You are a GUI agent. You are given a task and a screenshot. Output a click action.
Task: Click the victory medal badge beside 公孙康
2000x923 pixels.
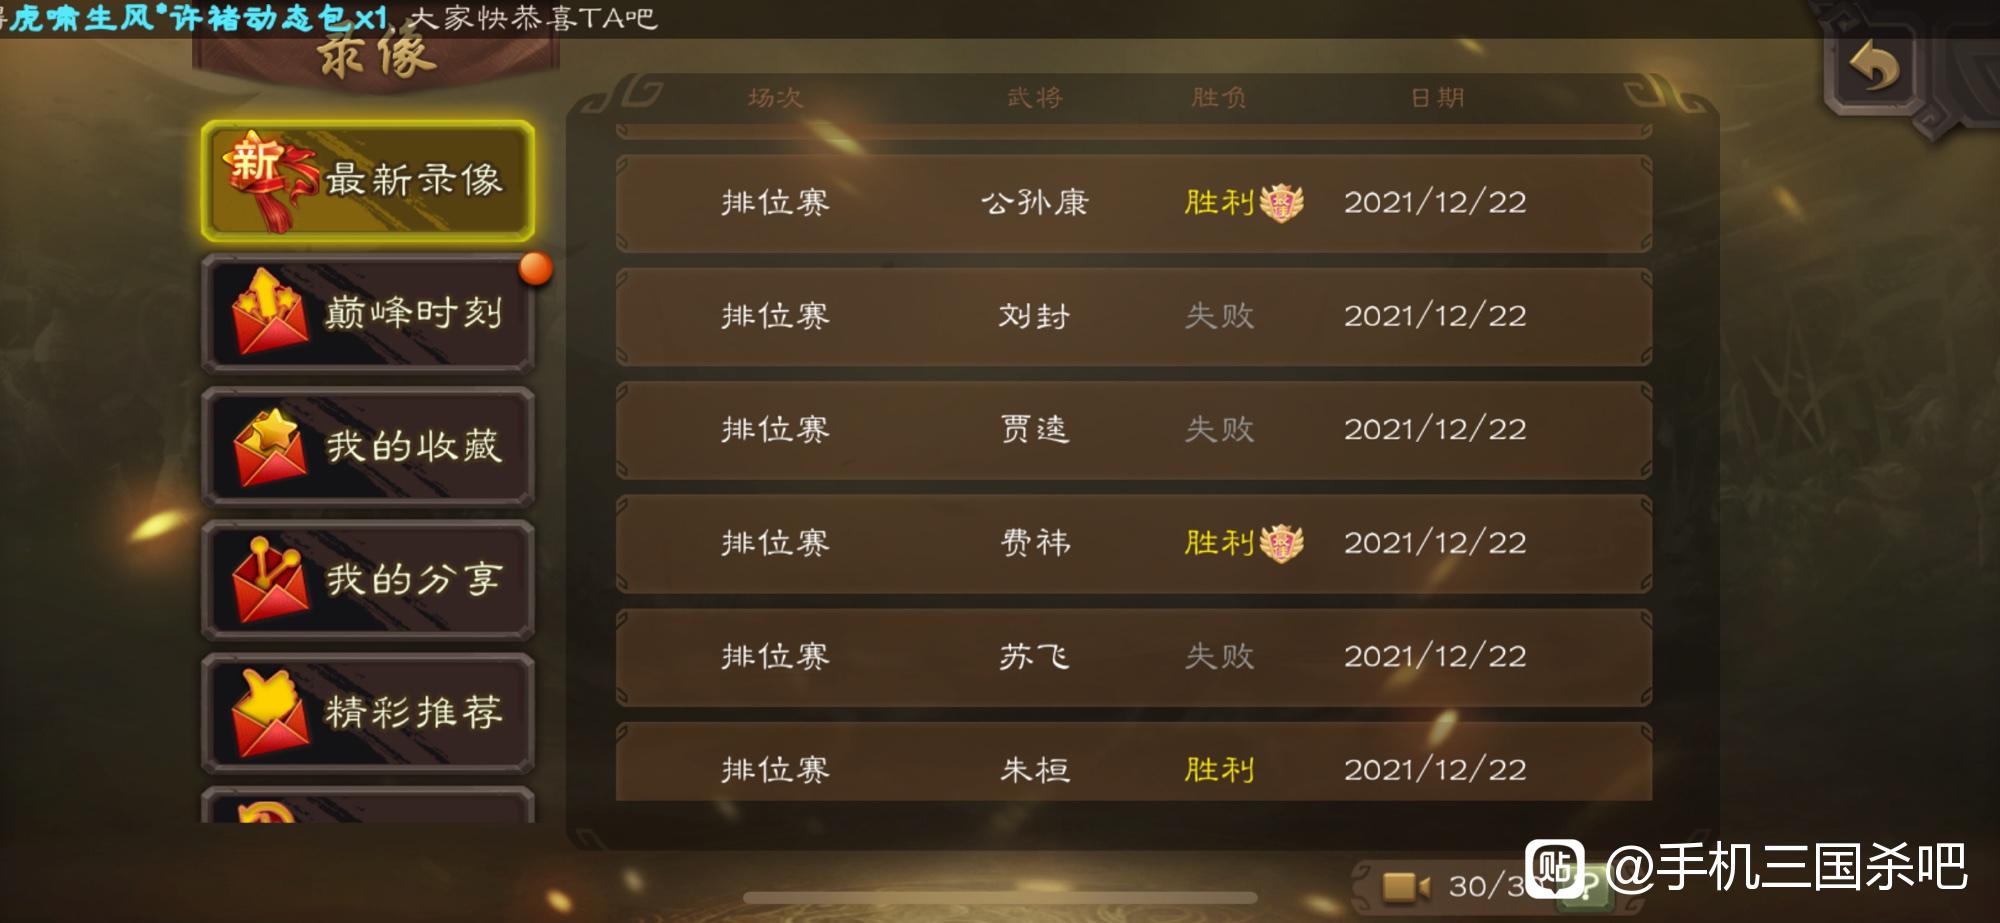click(1282, 203)
